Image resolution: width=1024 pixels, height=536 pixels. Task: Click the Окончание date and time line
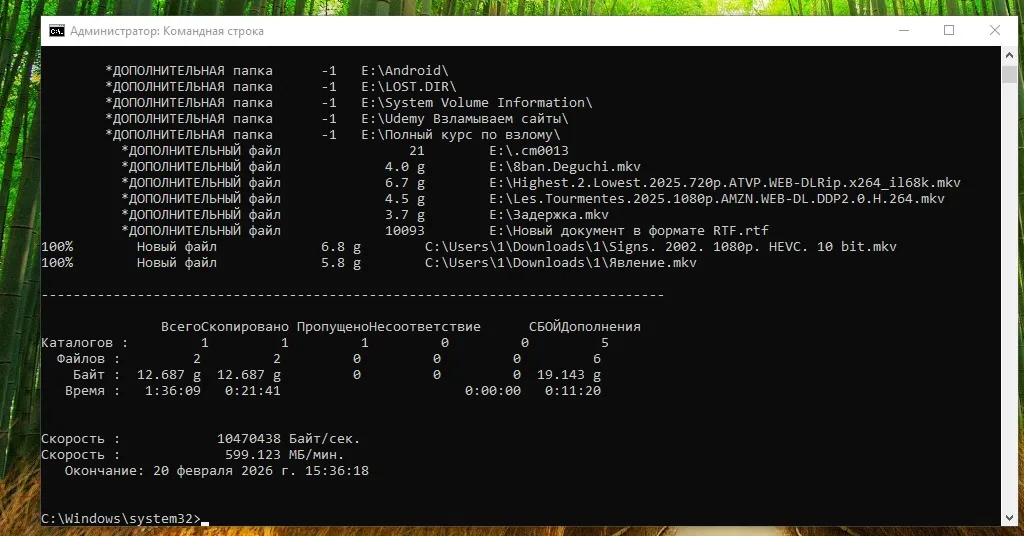(217, 471)
